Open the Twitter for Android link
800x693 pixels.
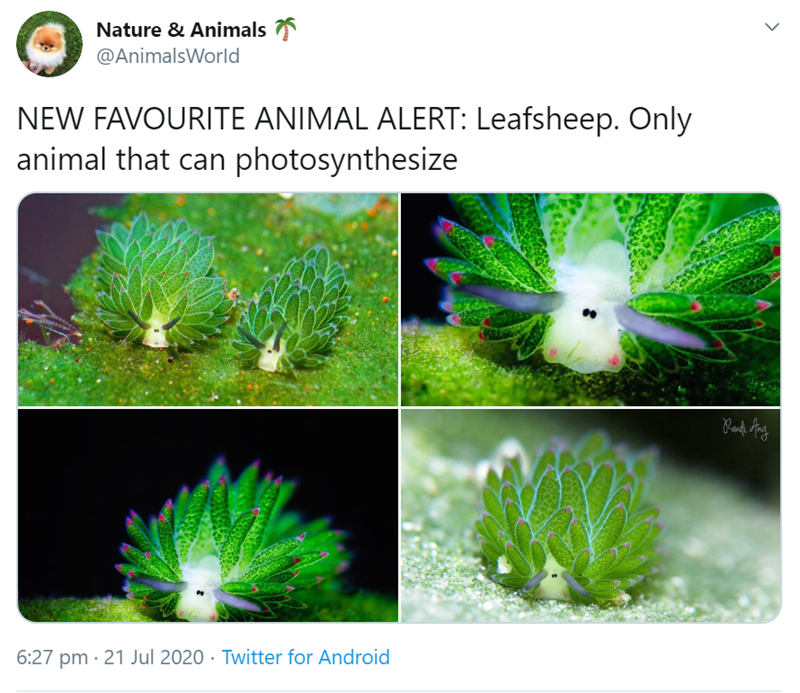click(305, 657)
